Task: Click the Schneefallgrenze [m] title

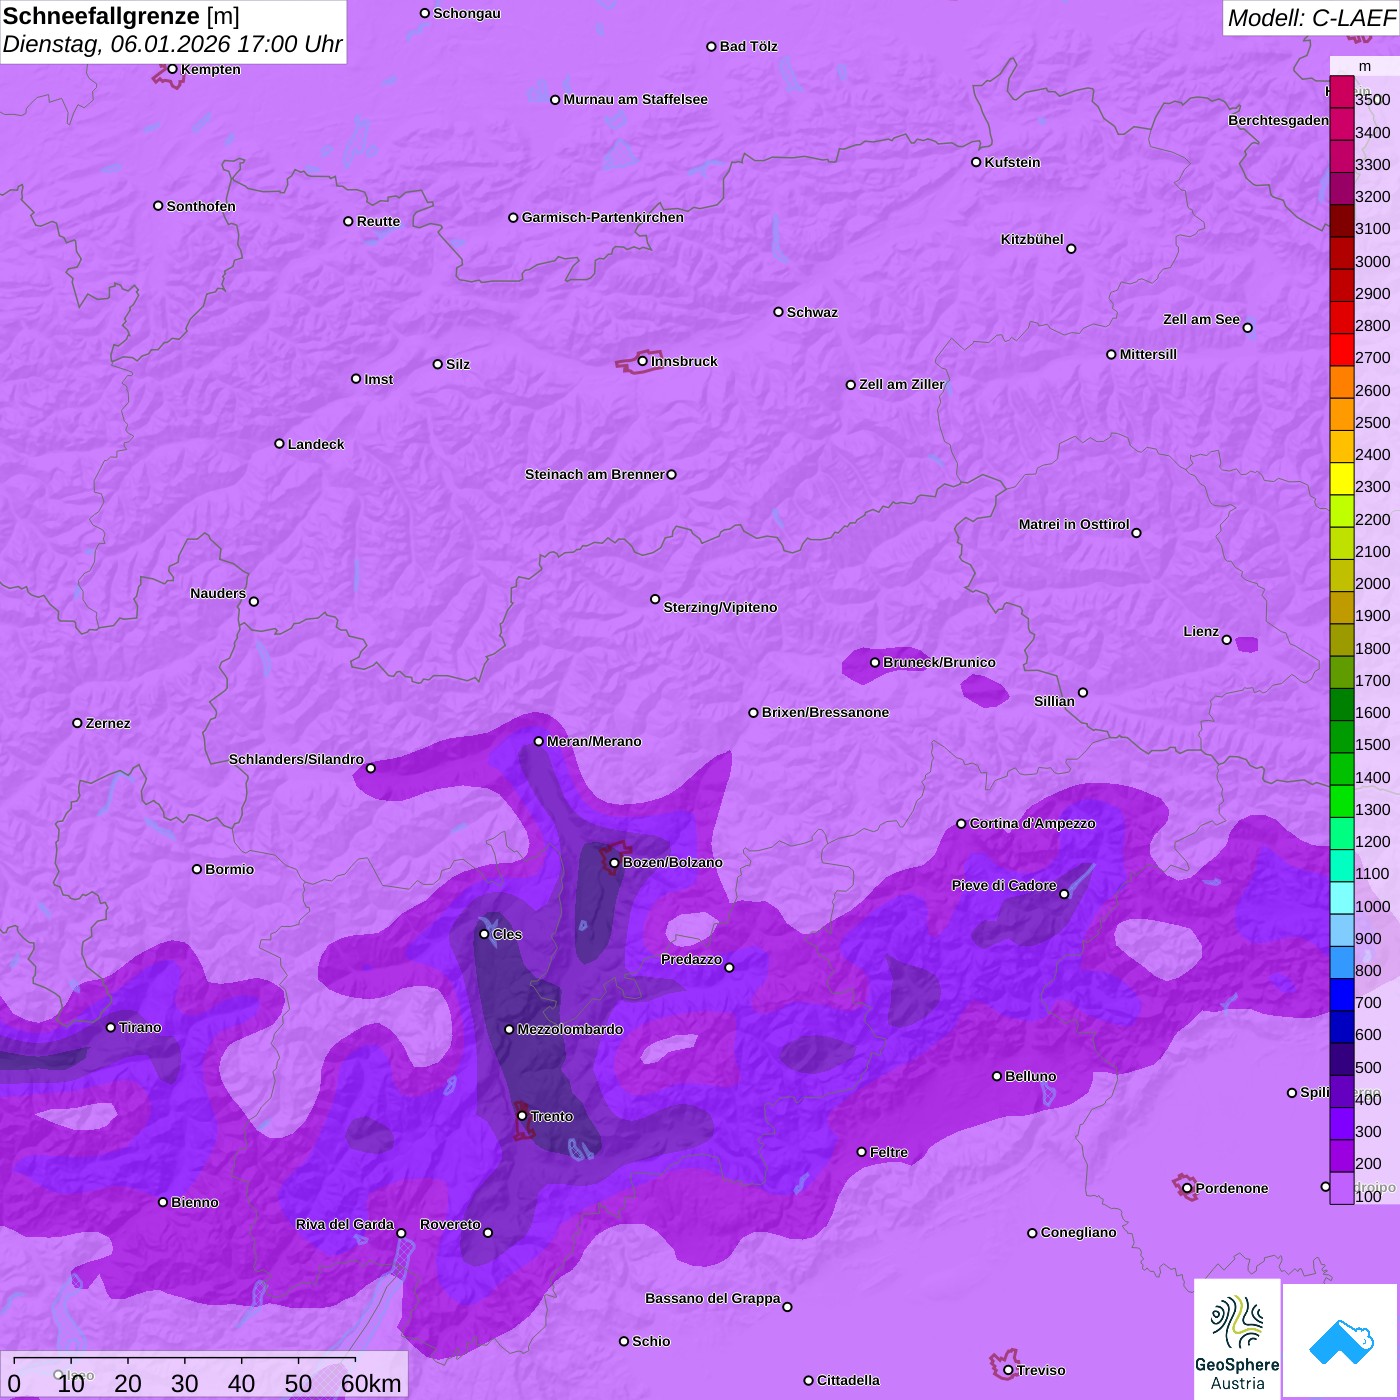Action: tap(121, 16)
